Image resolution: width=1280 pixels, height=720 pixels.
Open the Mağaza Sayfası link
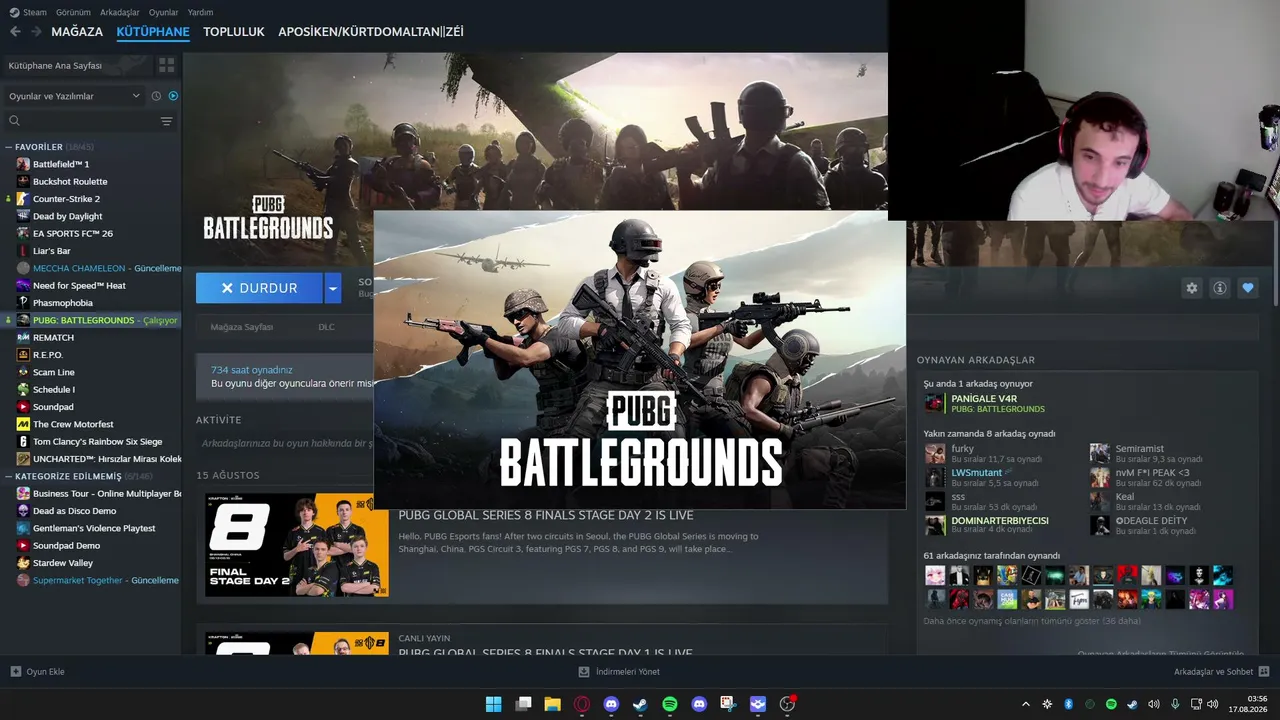coord(242,327)
